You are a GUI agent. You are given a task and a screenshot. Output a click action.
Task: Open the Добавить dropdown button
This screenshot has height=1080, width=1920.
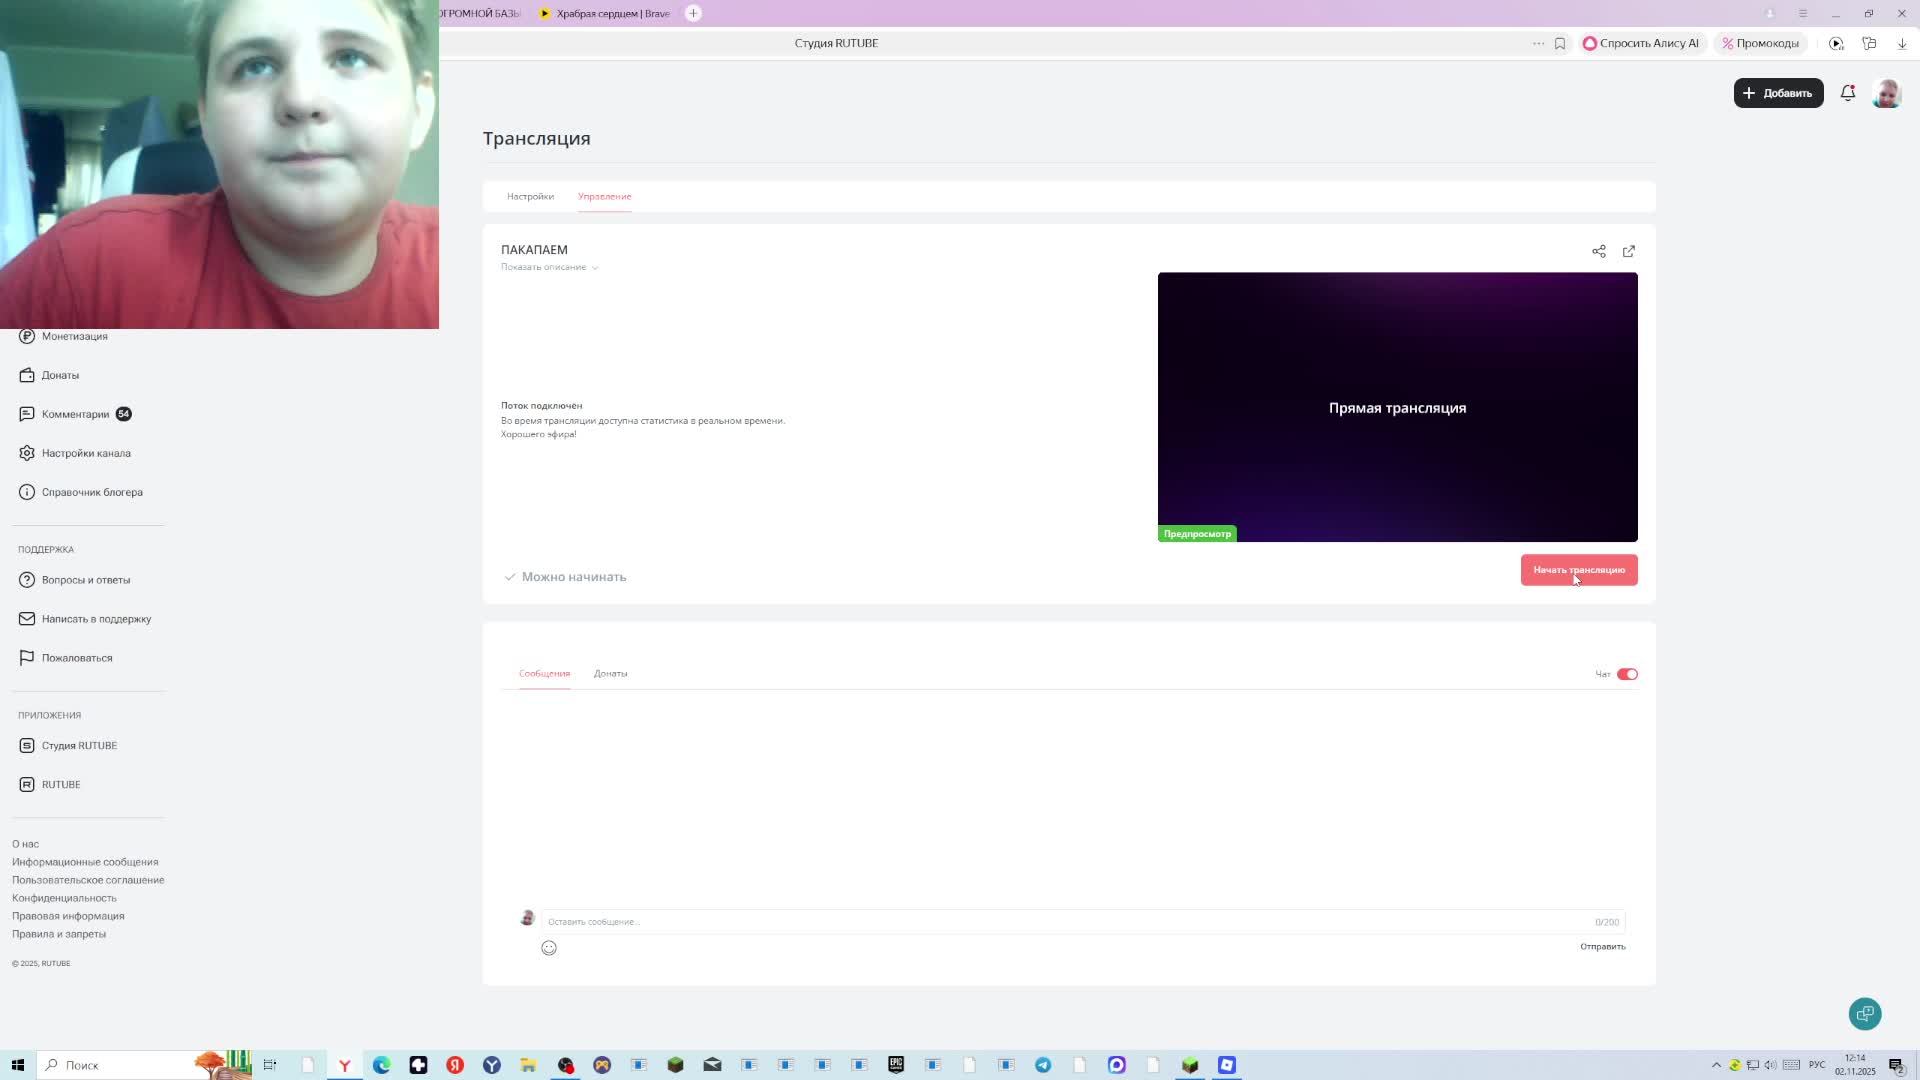[x=1778, y=93]
